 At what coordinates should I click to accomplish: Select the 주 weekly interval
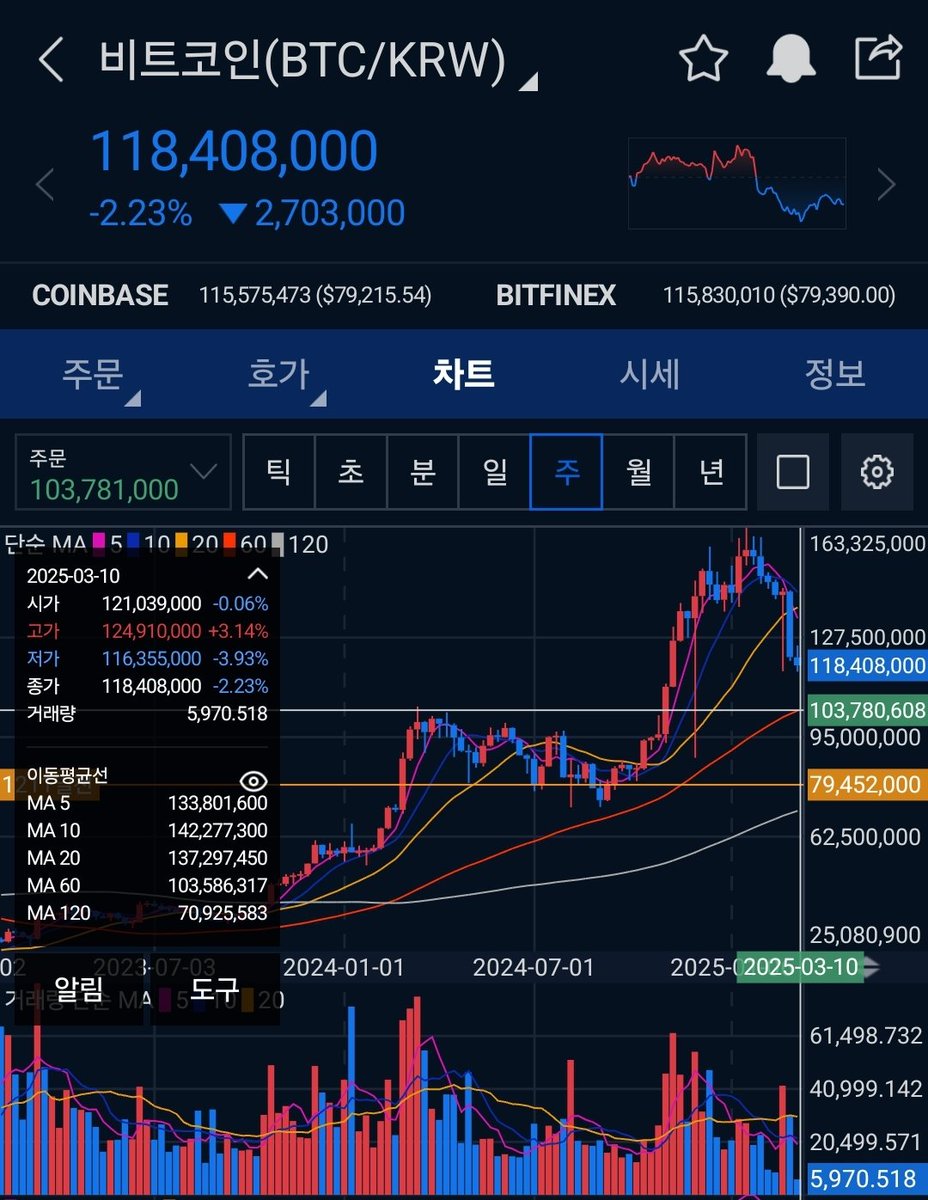566,472
